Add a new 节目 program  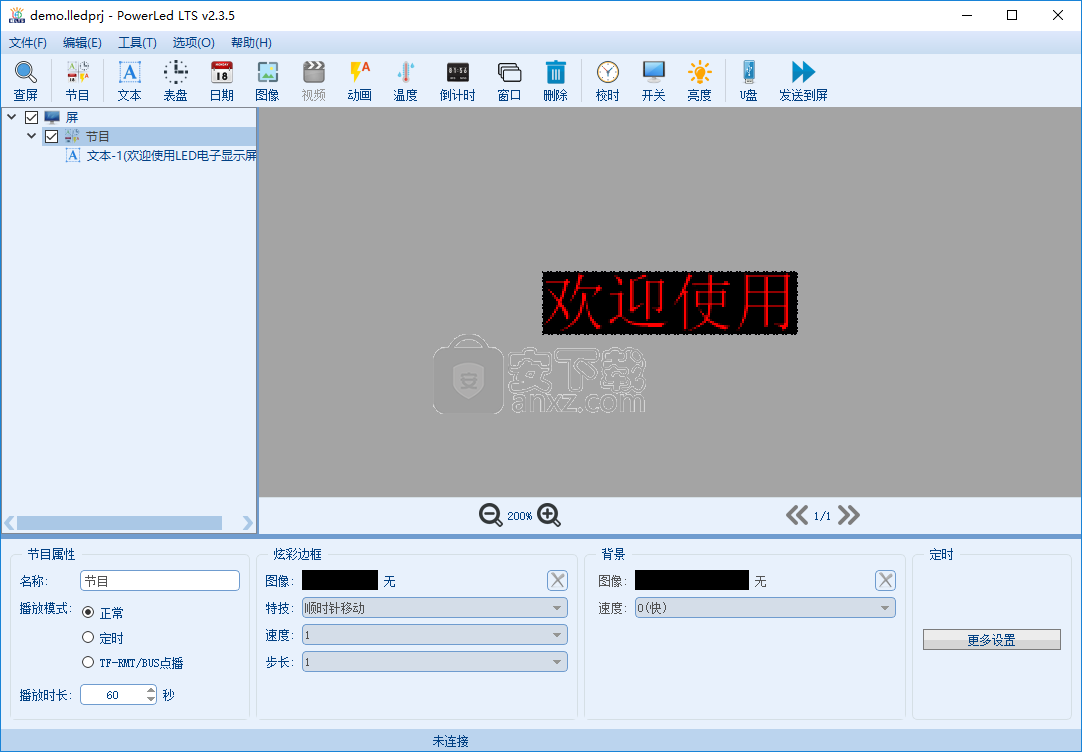(x=77, y=81)
